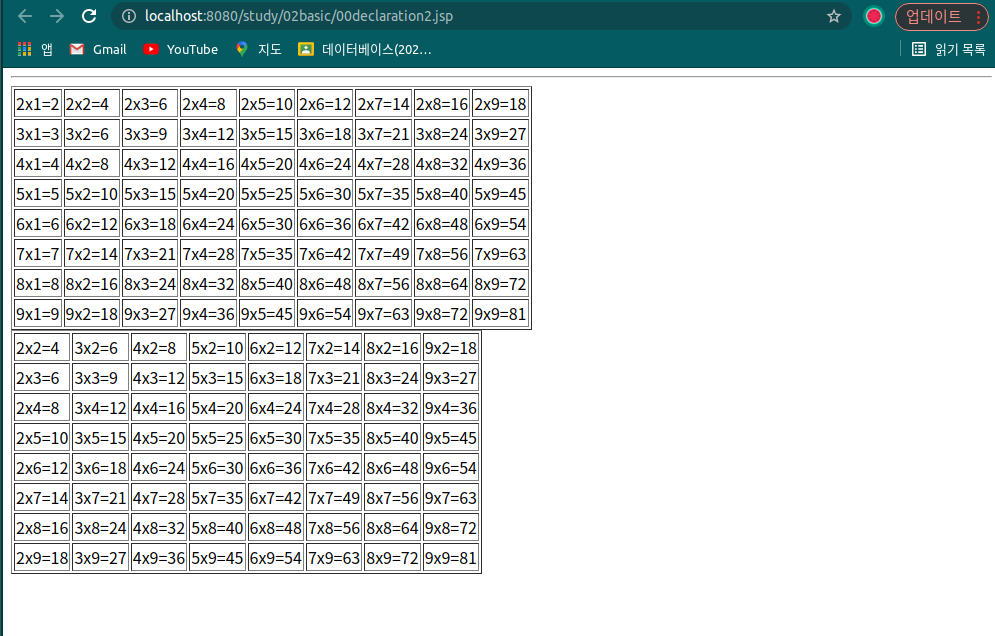Image resolution: width=995 pixels, height=636 pixels.
Task: Go back to the previous page
Action: click(x=25, y=16)
